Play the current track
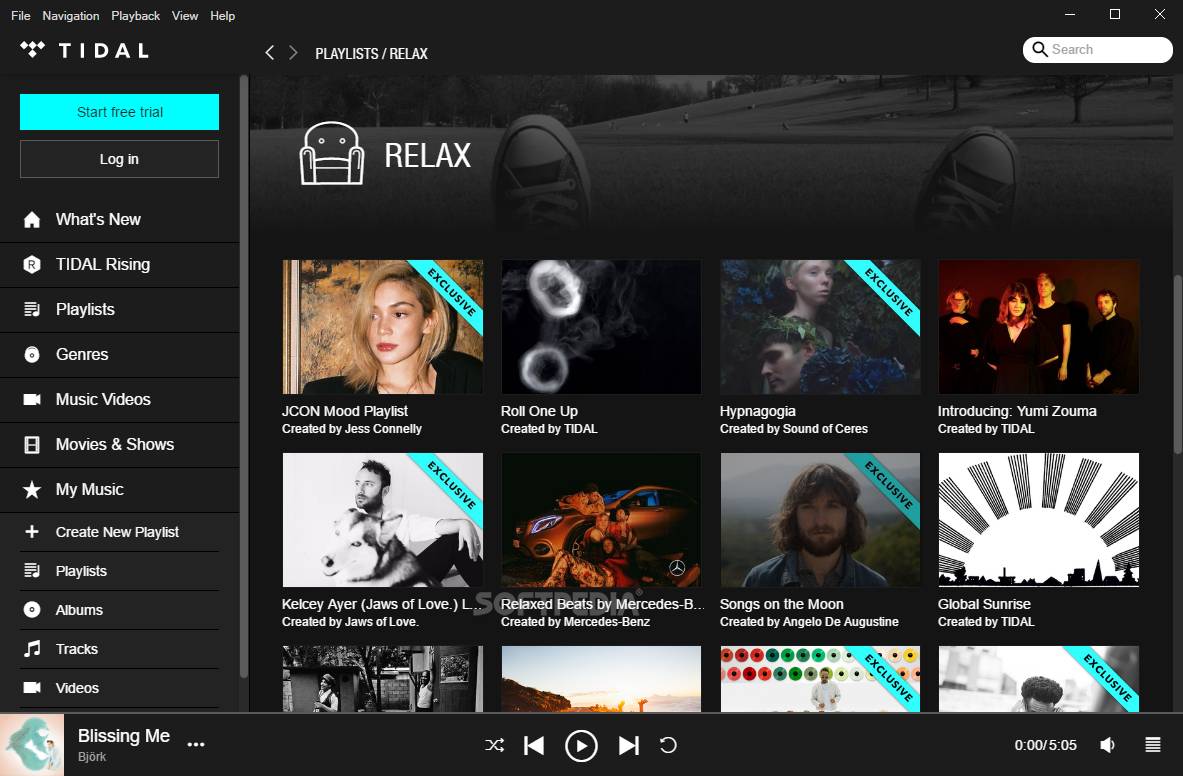 [581, 746]
